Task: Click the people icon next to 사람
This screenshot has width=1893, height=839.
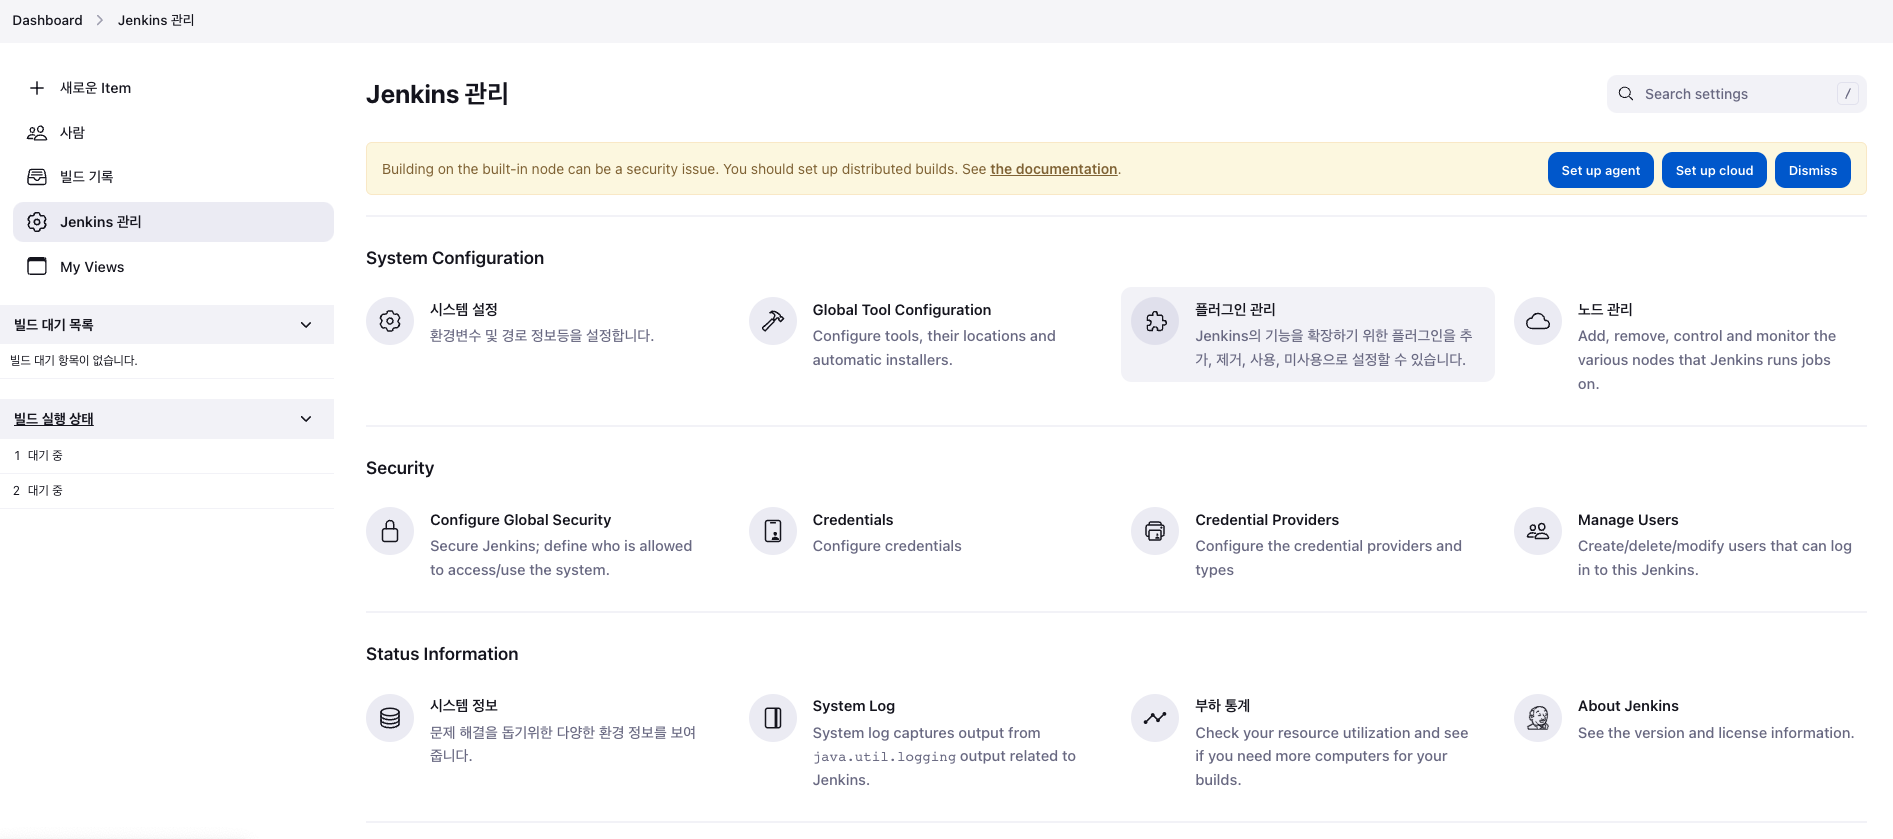Action: [37, 133]
